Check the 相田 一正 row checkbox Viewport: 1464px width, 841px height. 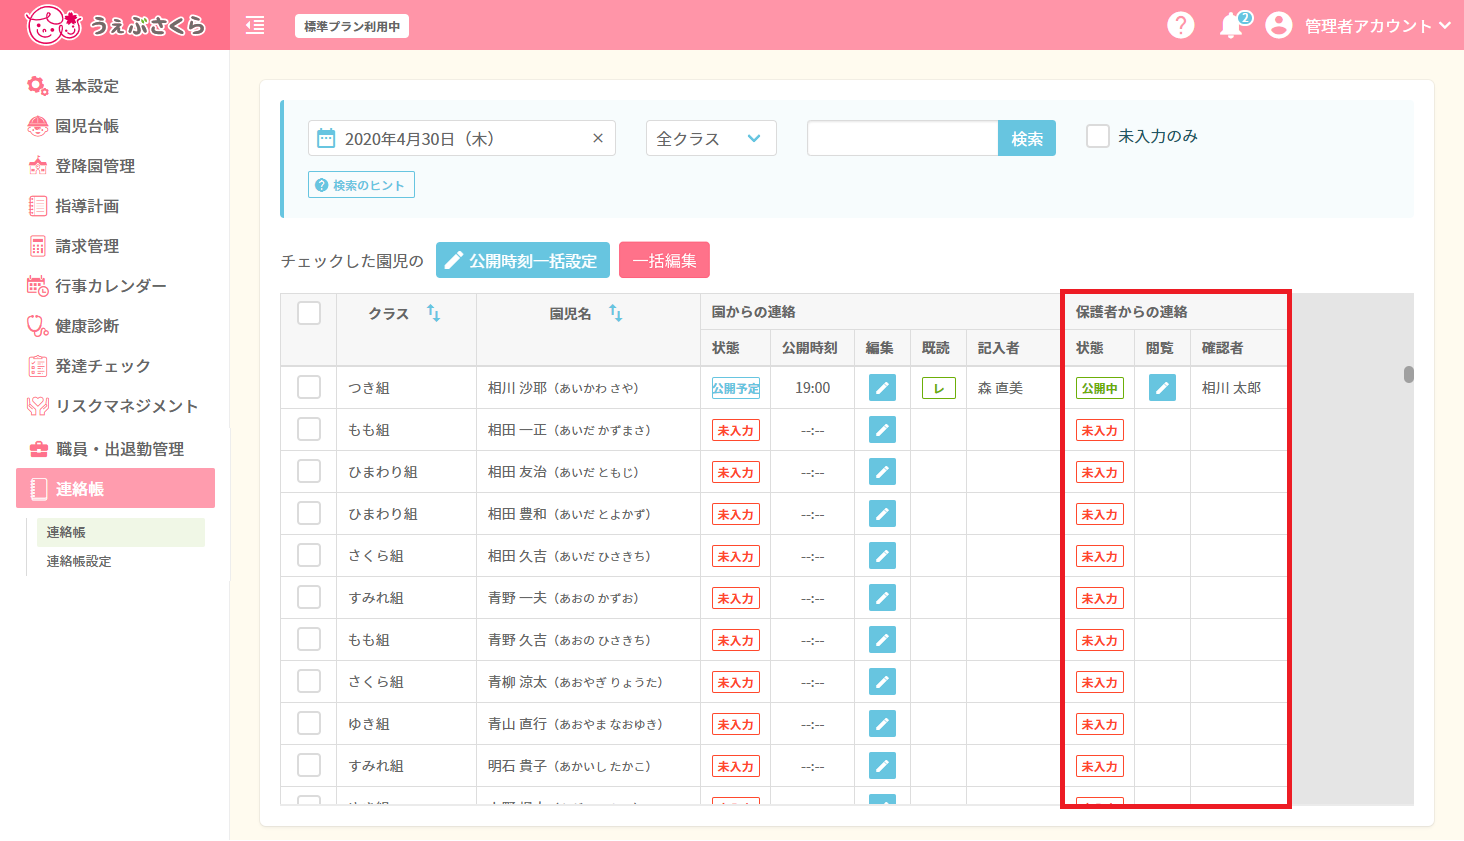pos(309,429)
